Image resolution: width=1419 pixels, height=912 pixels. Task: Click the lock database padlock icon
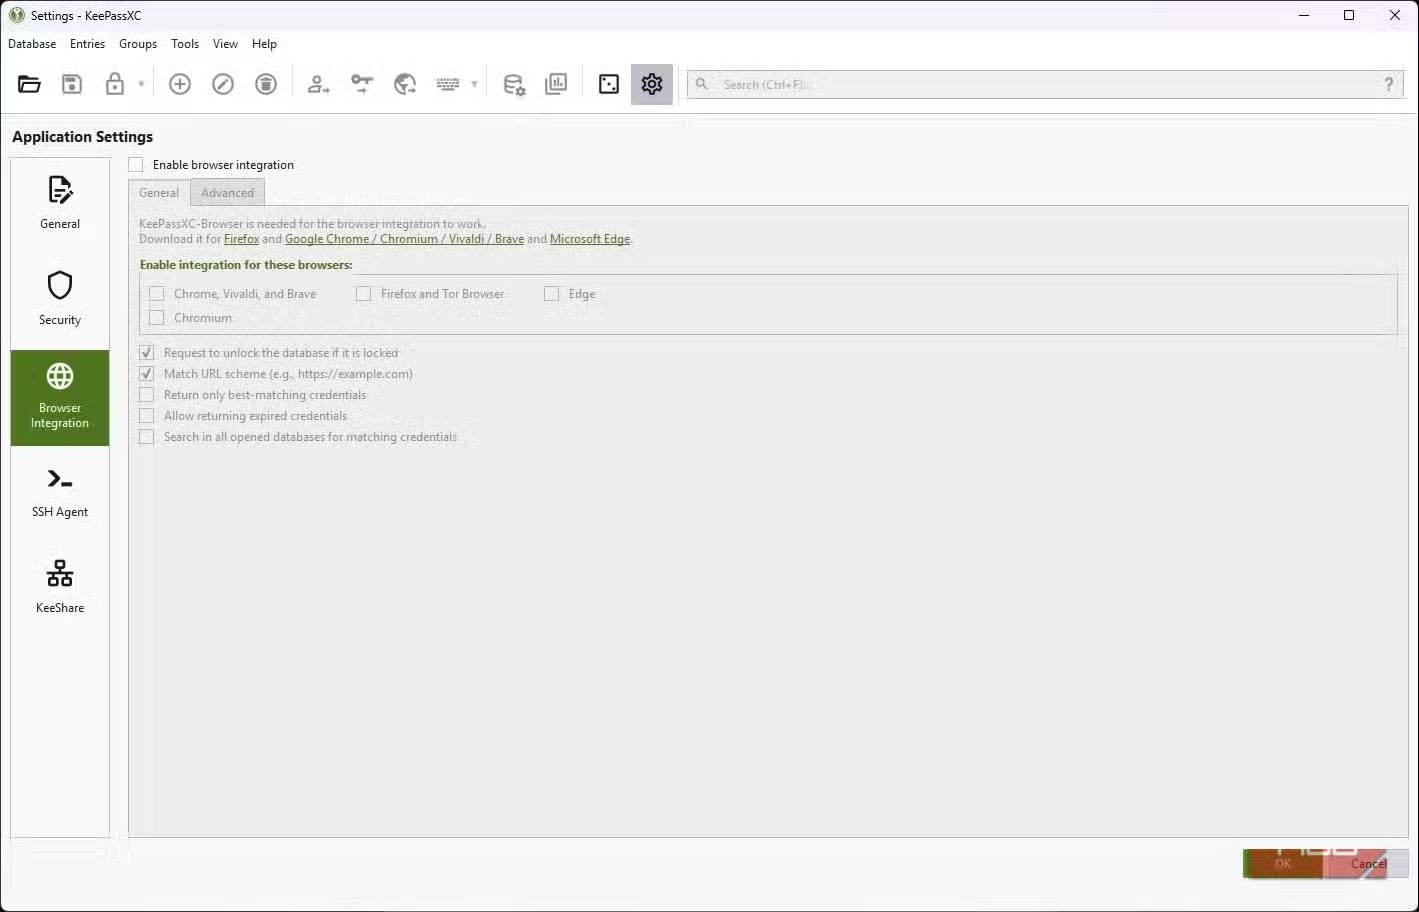(115, 85)
